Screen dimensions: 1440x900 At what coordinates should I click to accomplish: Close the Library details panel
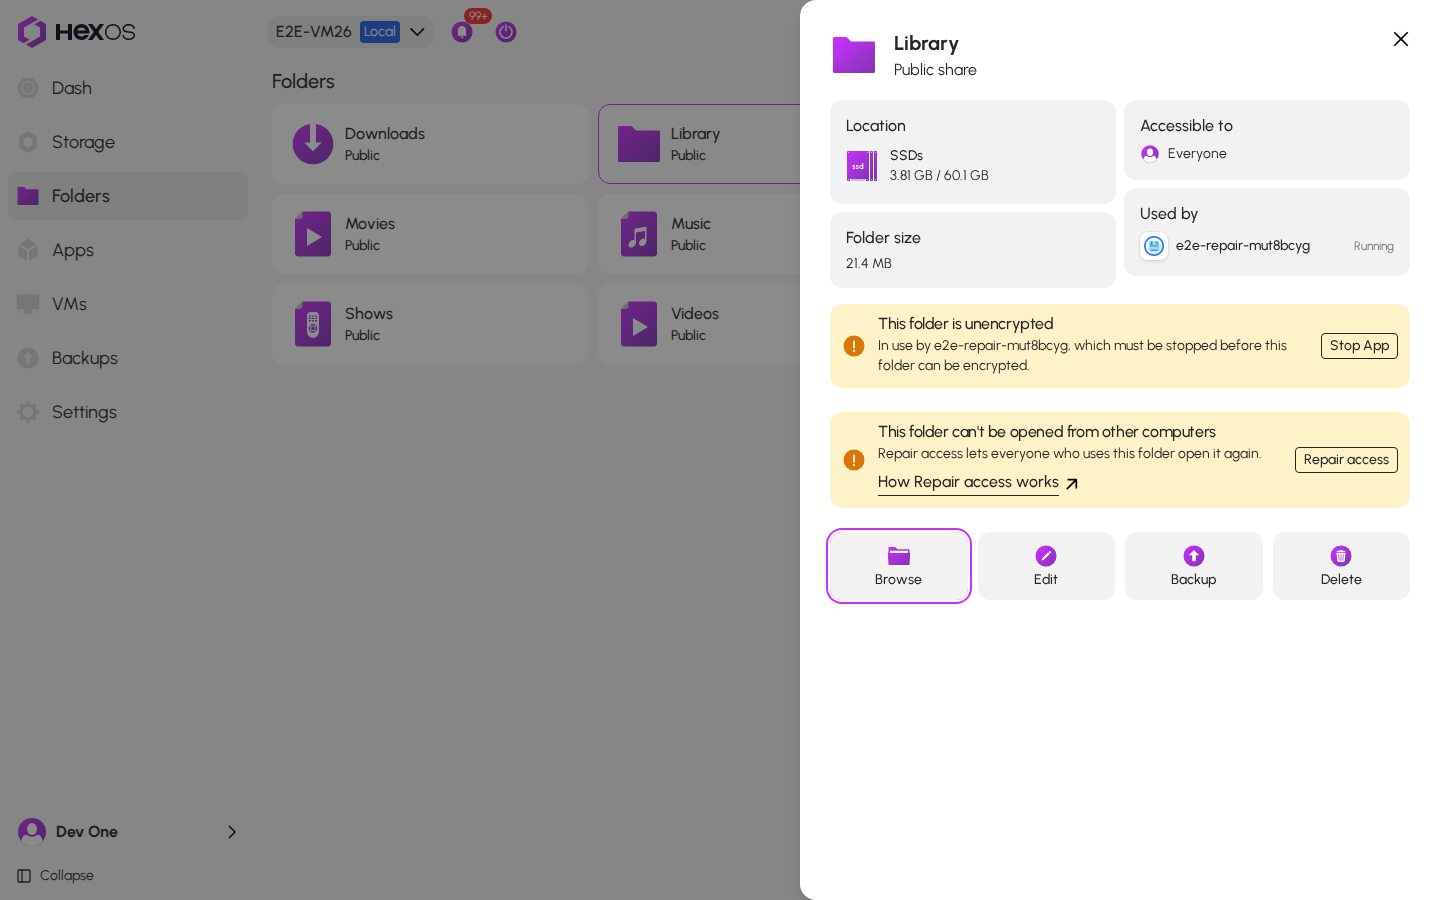coord(1401,39)
